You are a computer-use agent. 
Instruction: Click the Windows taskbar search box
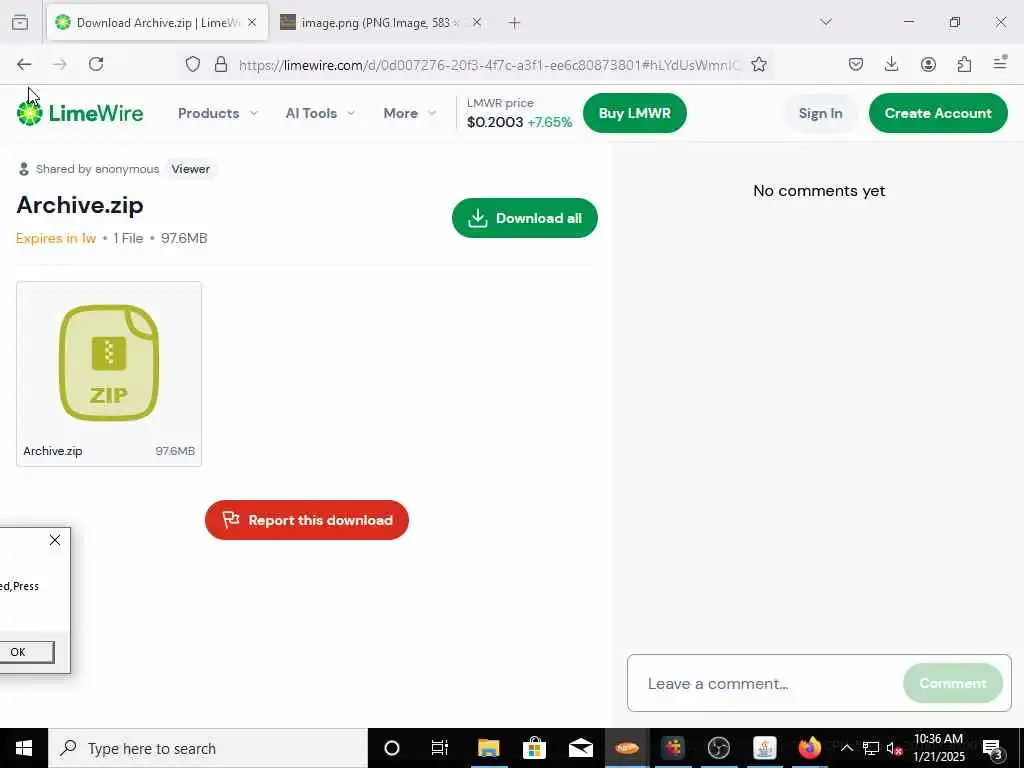coord(209,748)
